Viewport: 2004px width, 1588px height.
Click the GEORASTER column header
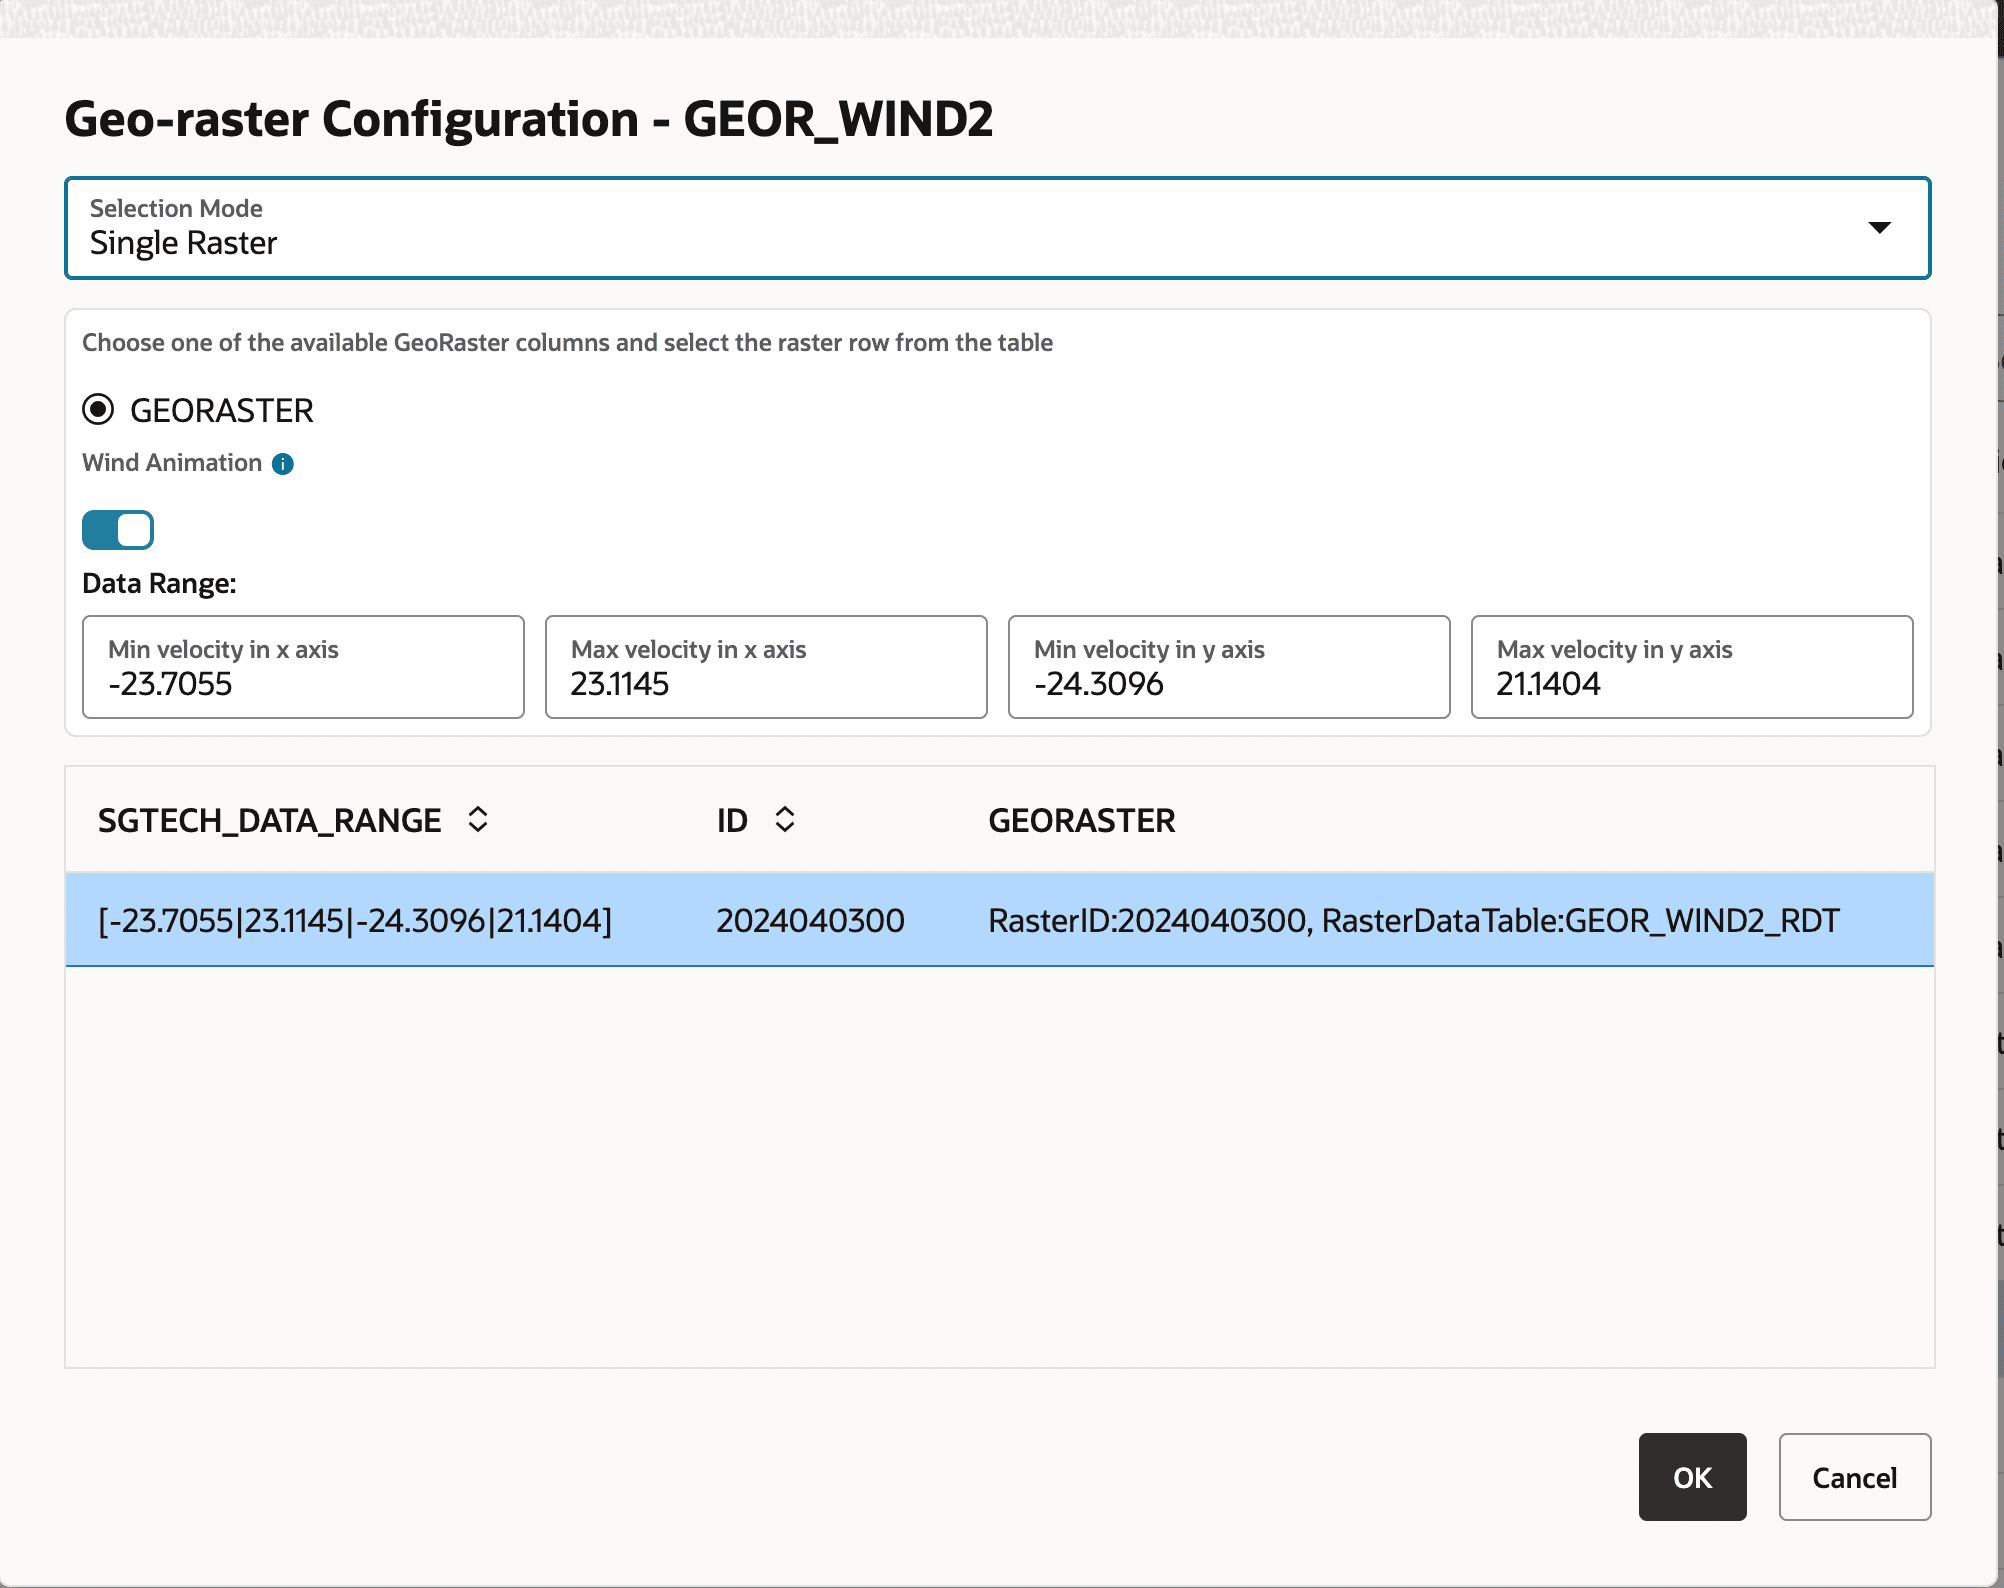pos(1081,819)
